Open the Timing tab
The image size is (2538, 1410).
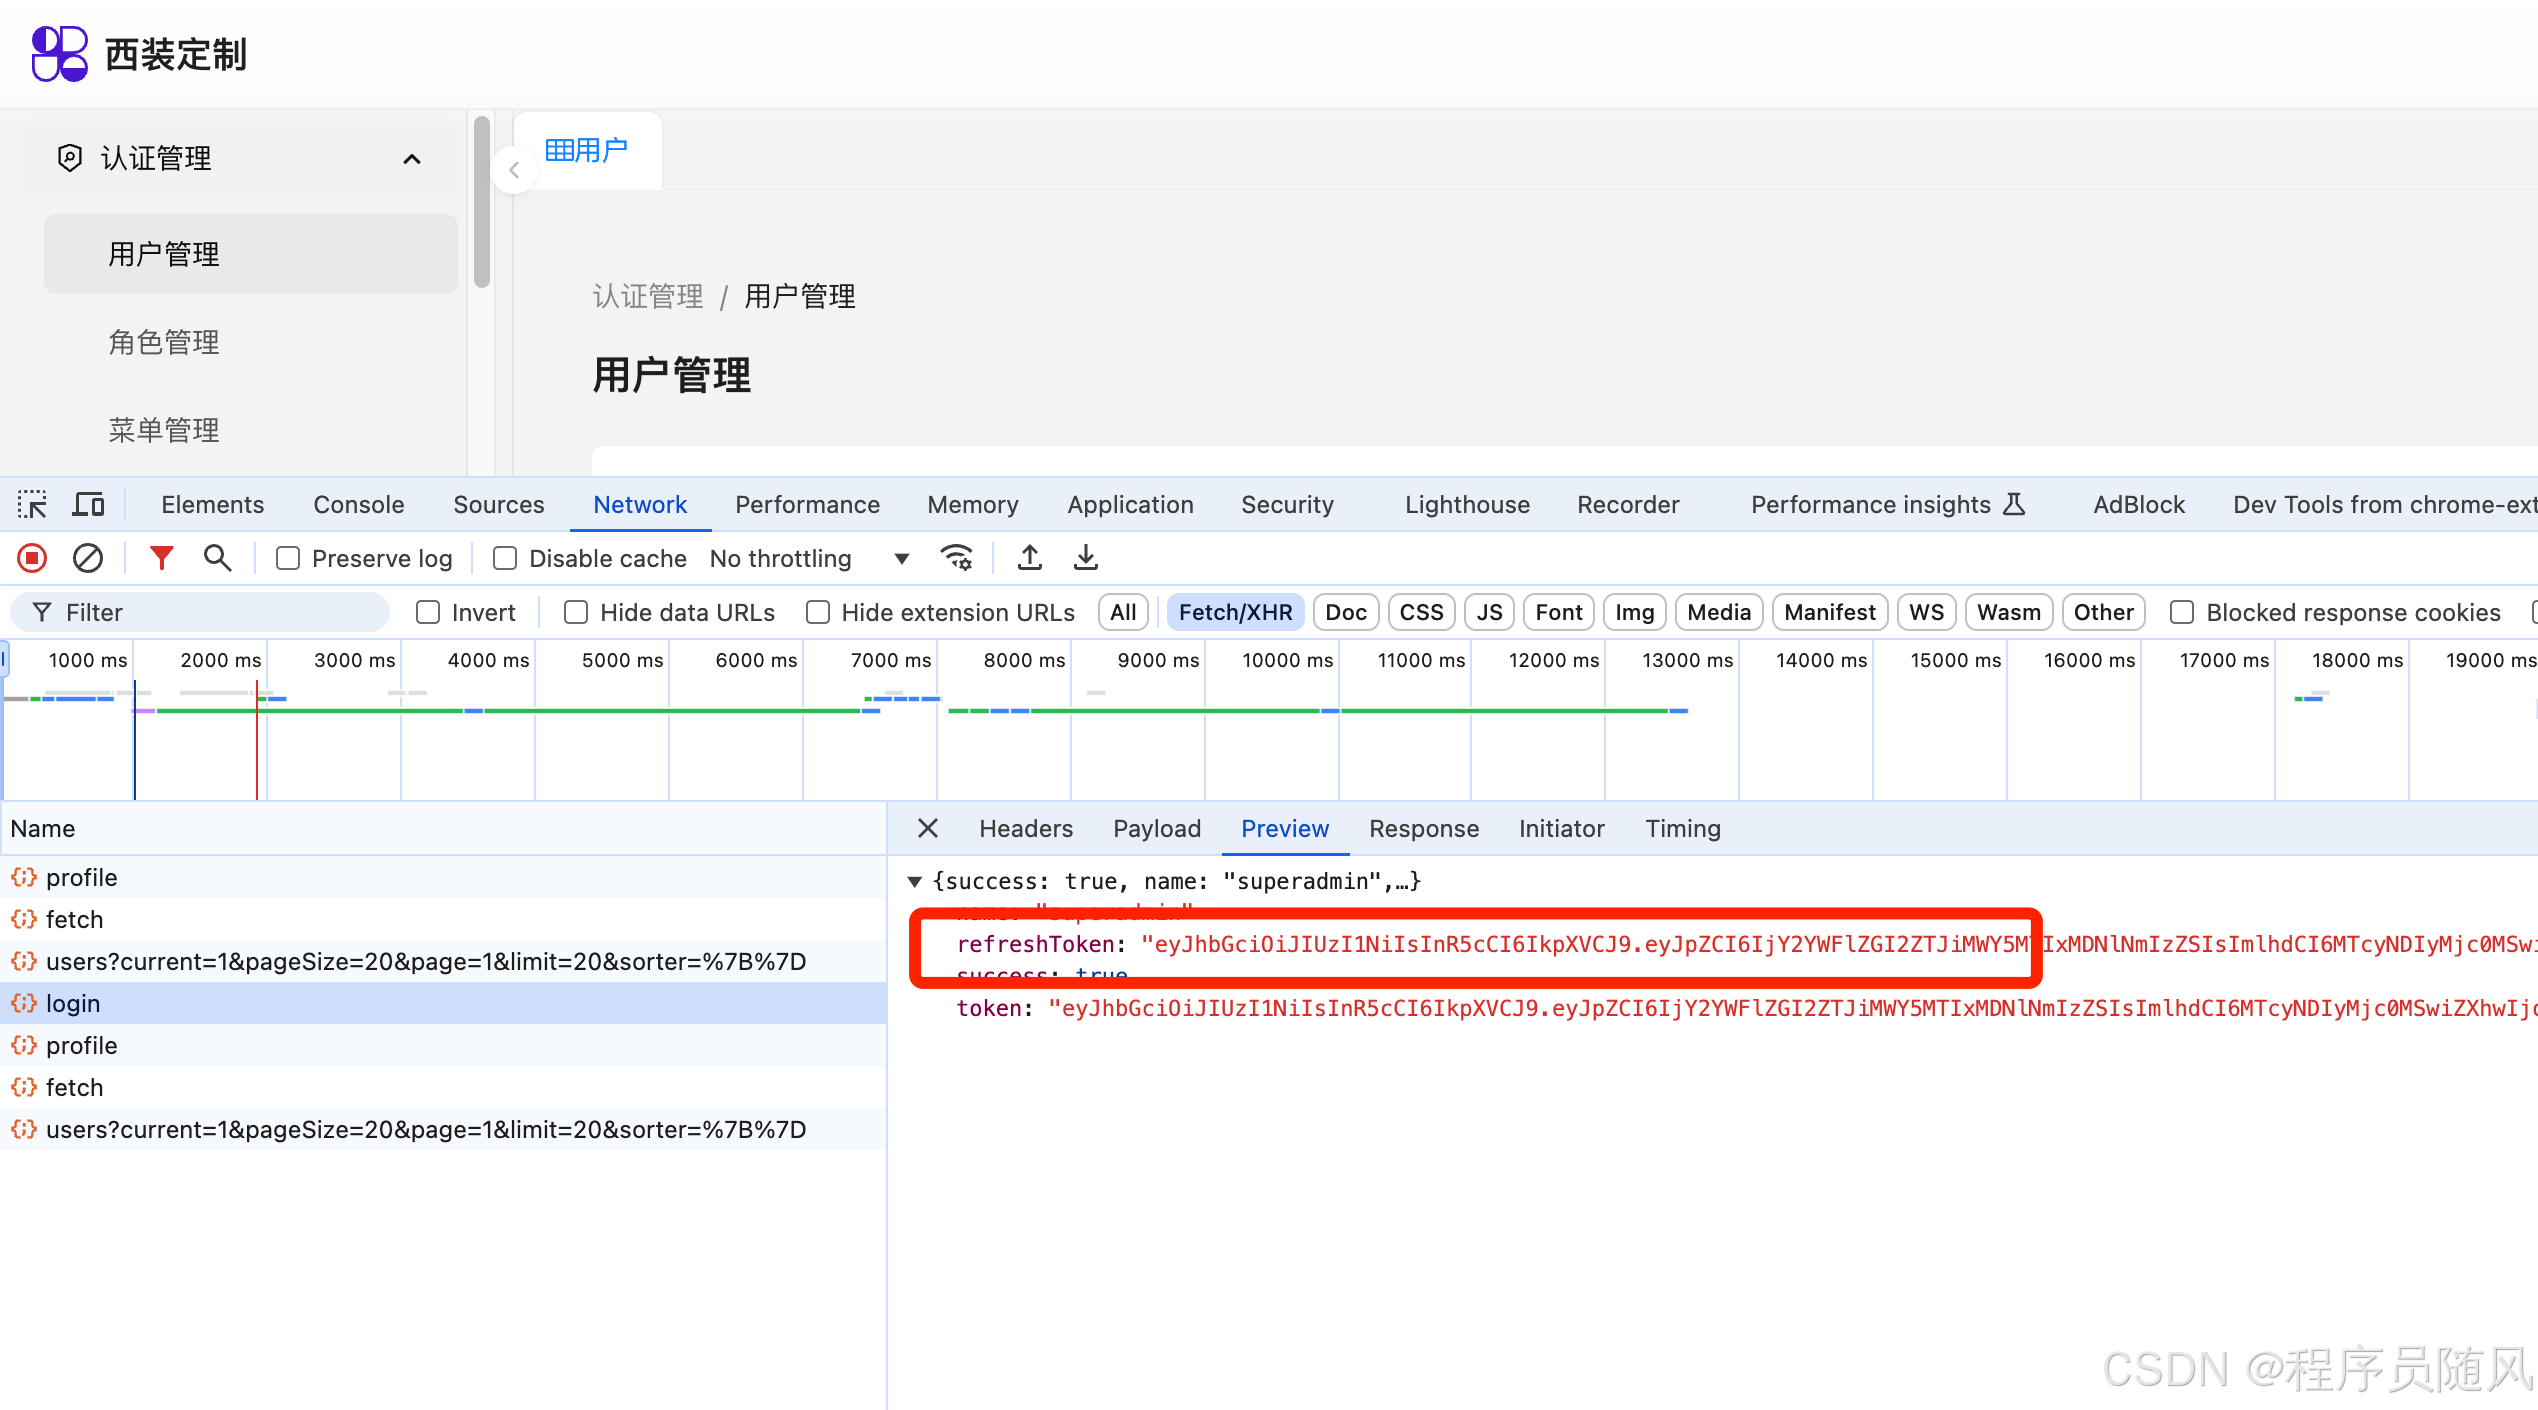[1683, 829]
